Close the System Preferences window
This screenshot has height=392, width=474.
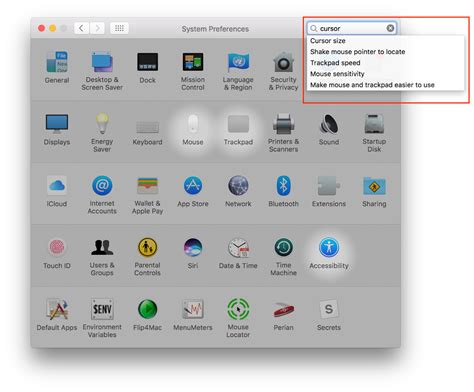41,28
